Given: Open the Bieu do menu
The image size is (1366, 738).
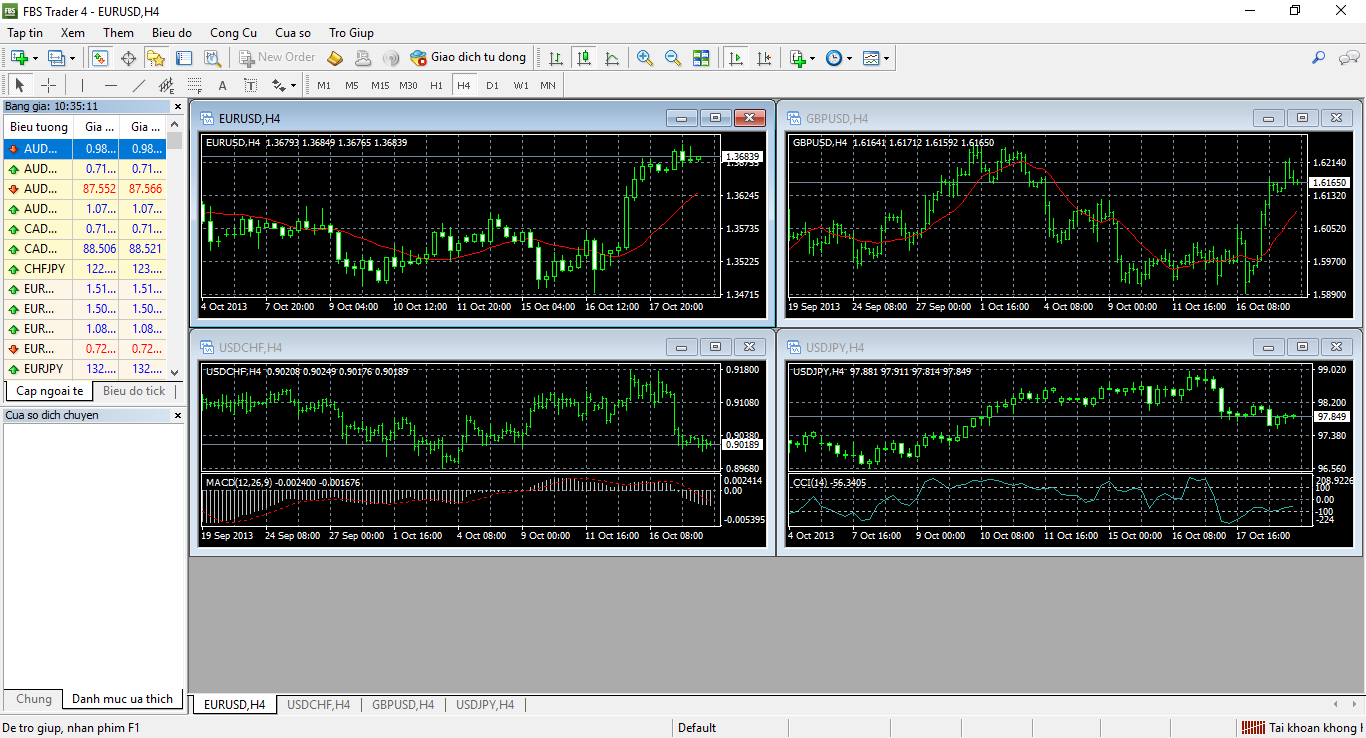Looking at the screenshot, I should (x=172, y=33).
